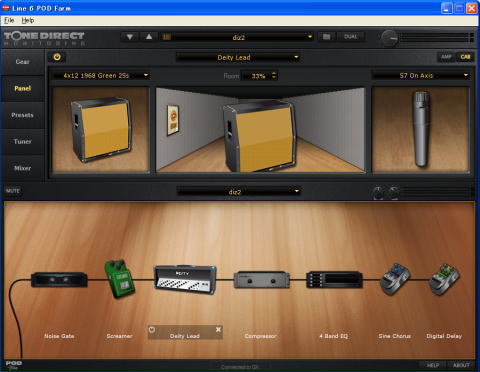Adjust the second tone knob beside meter
This screenshot has height=372, width=480.
point(393,192)
